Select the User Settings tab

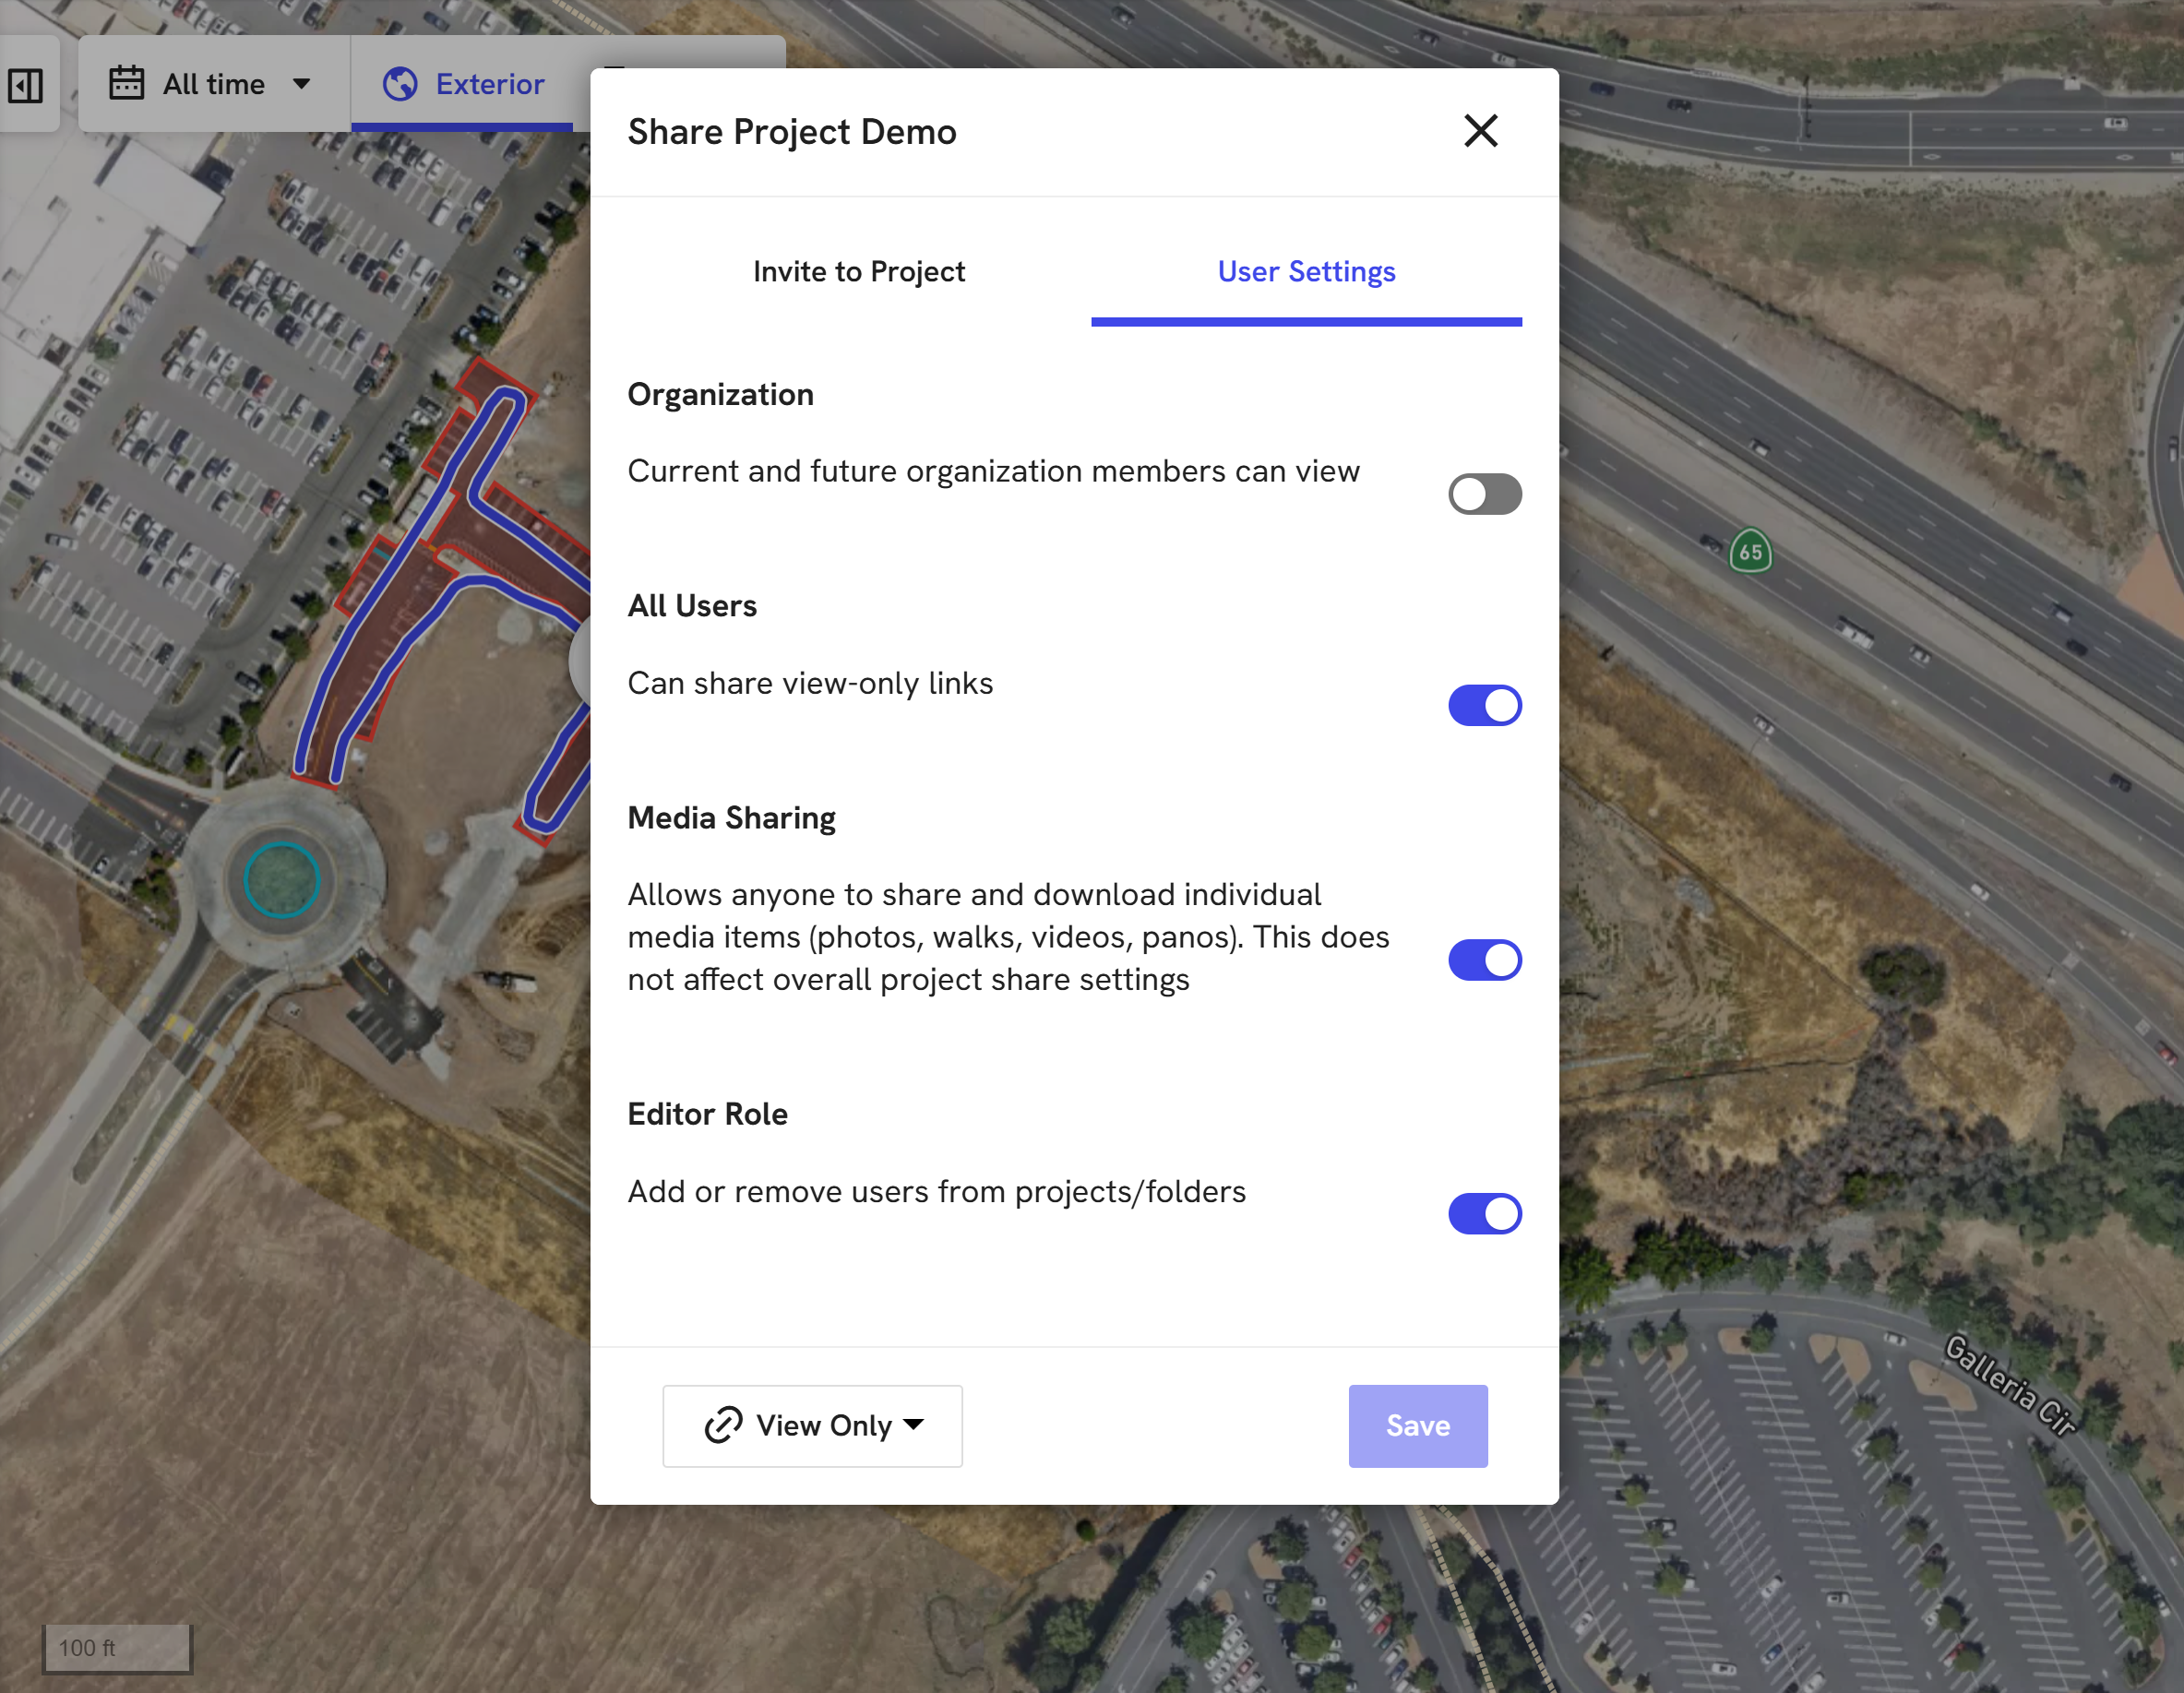[1306, 272]
